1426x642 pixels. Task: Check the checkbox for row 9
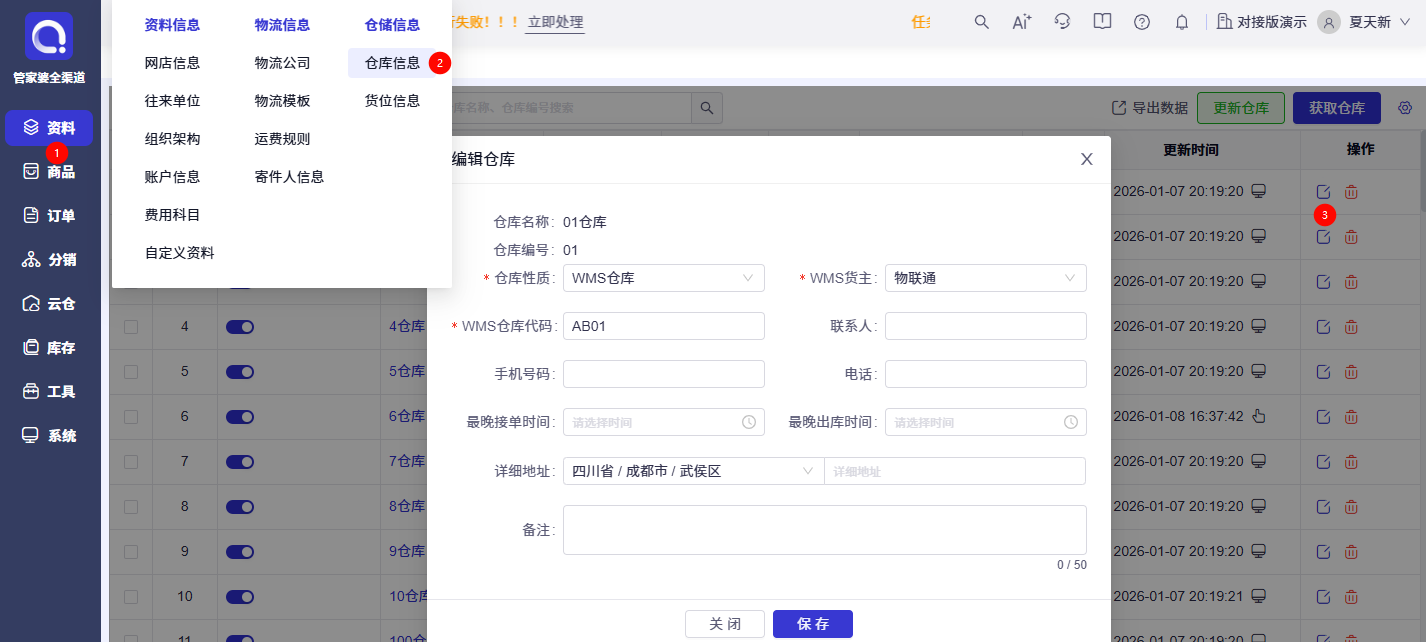pos(131,551)
